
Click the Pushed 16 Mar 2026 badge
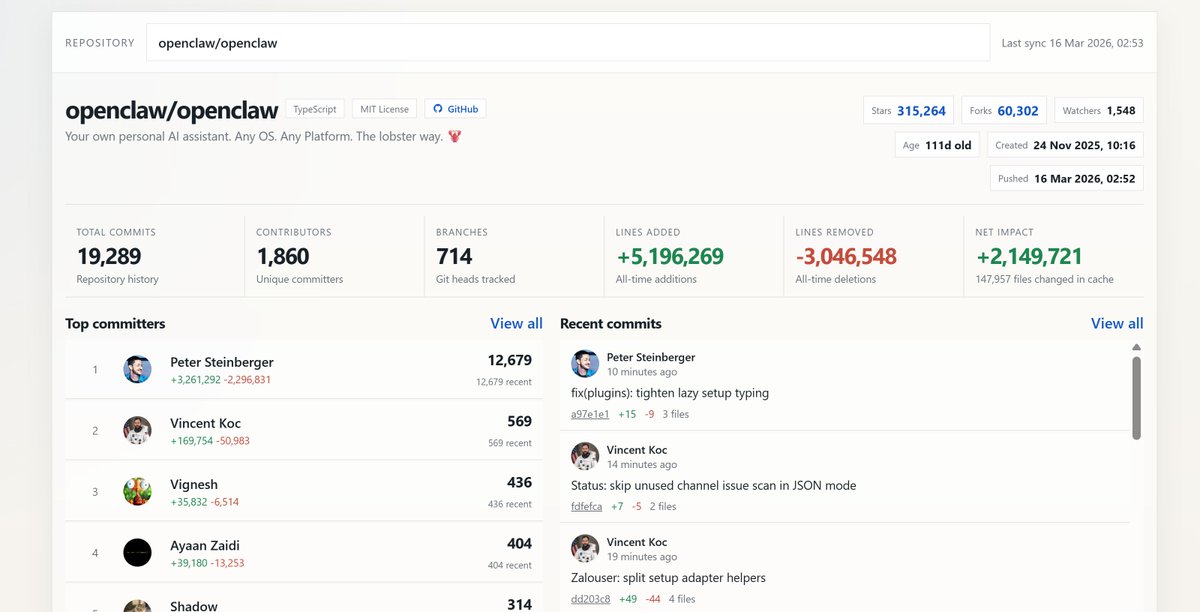click(x=1066, y=178)
